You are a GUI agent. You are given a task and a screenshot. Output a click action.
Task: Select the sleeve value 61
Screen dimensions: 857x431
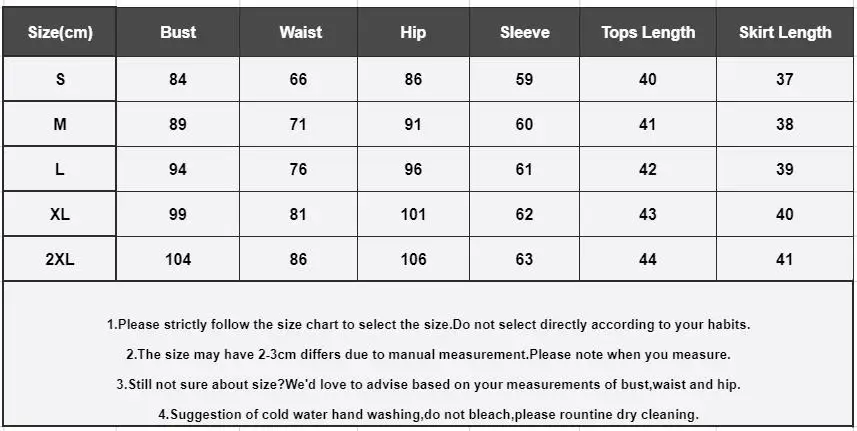pos(524,169)
